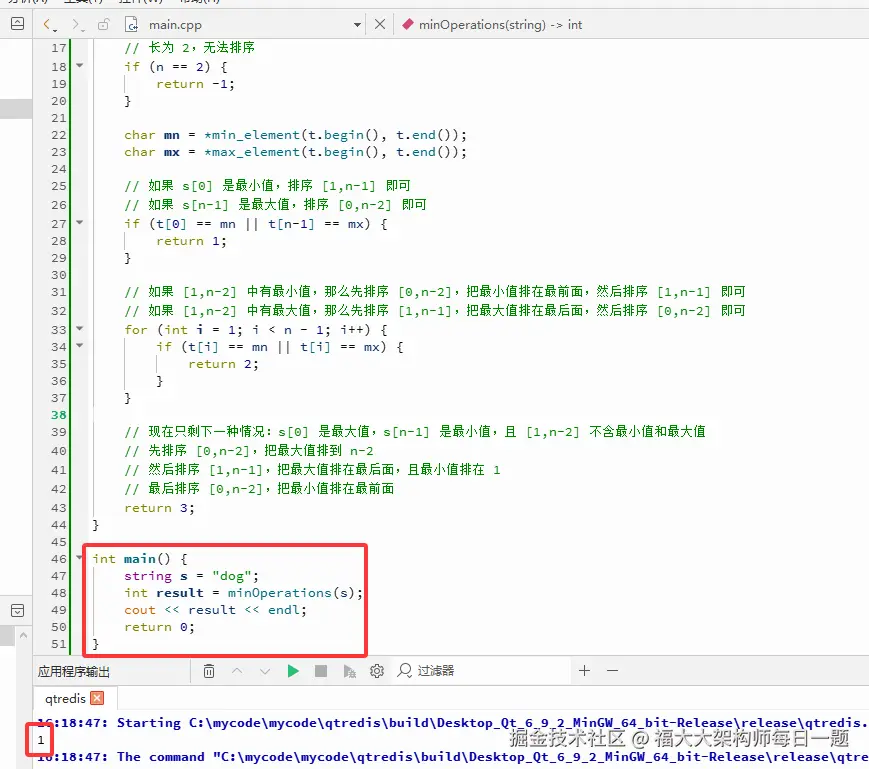Decrease output font size with minus

612,671
